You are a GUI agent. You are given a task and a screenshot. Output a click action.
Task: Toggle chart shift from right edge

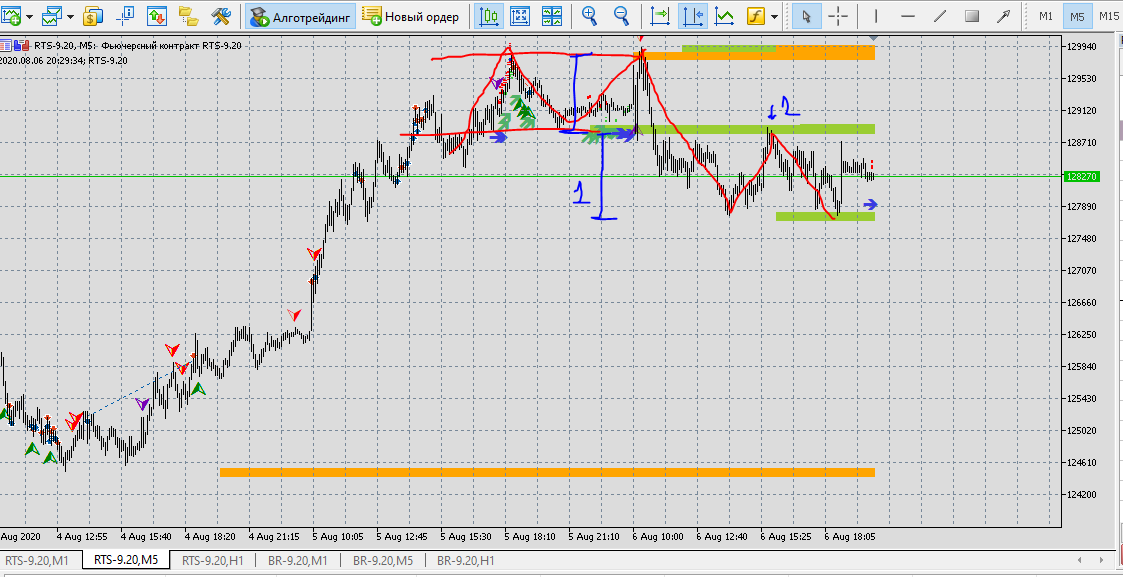692,16
